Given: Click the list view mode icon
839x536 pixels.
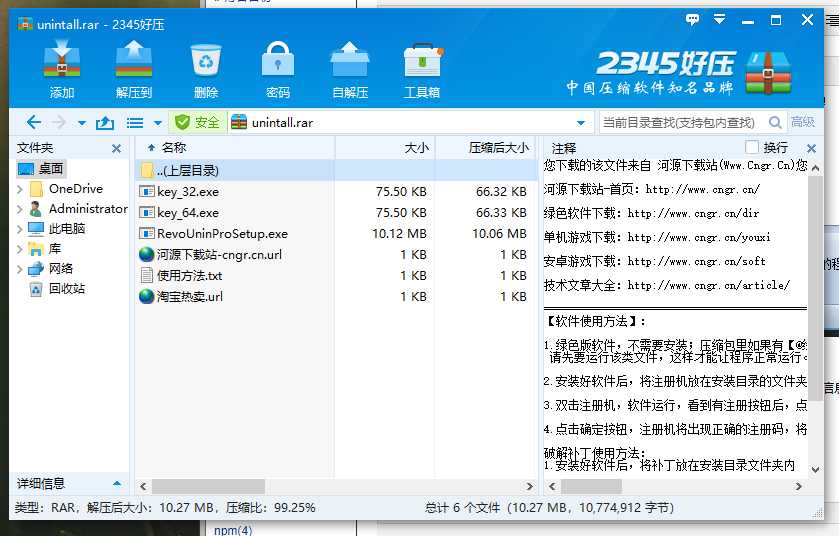Looking at the screenshot, I should [135, 123].
